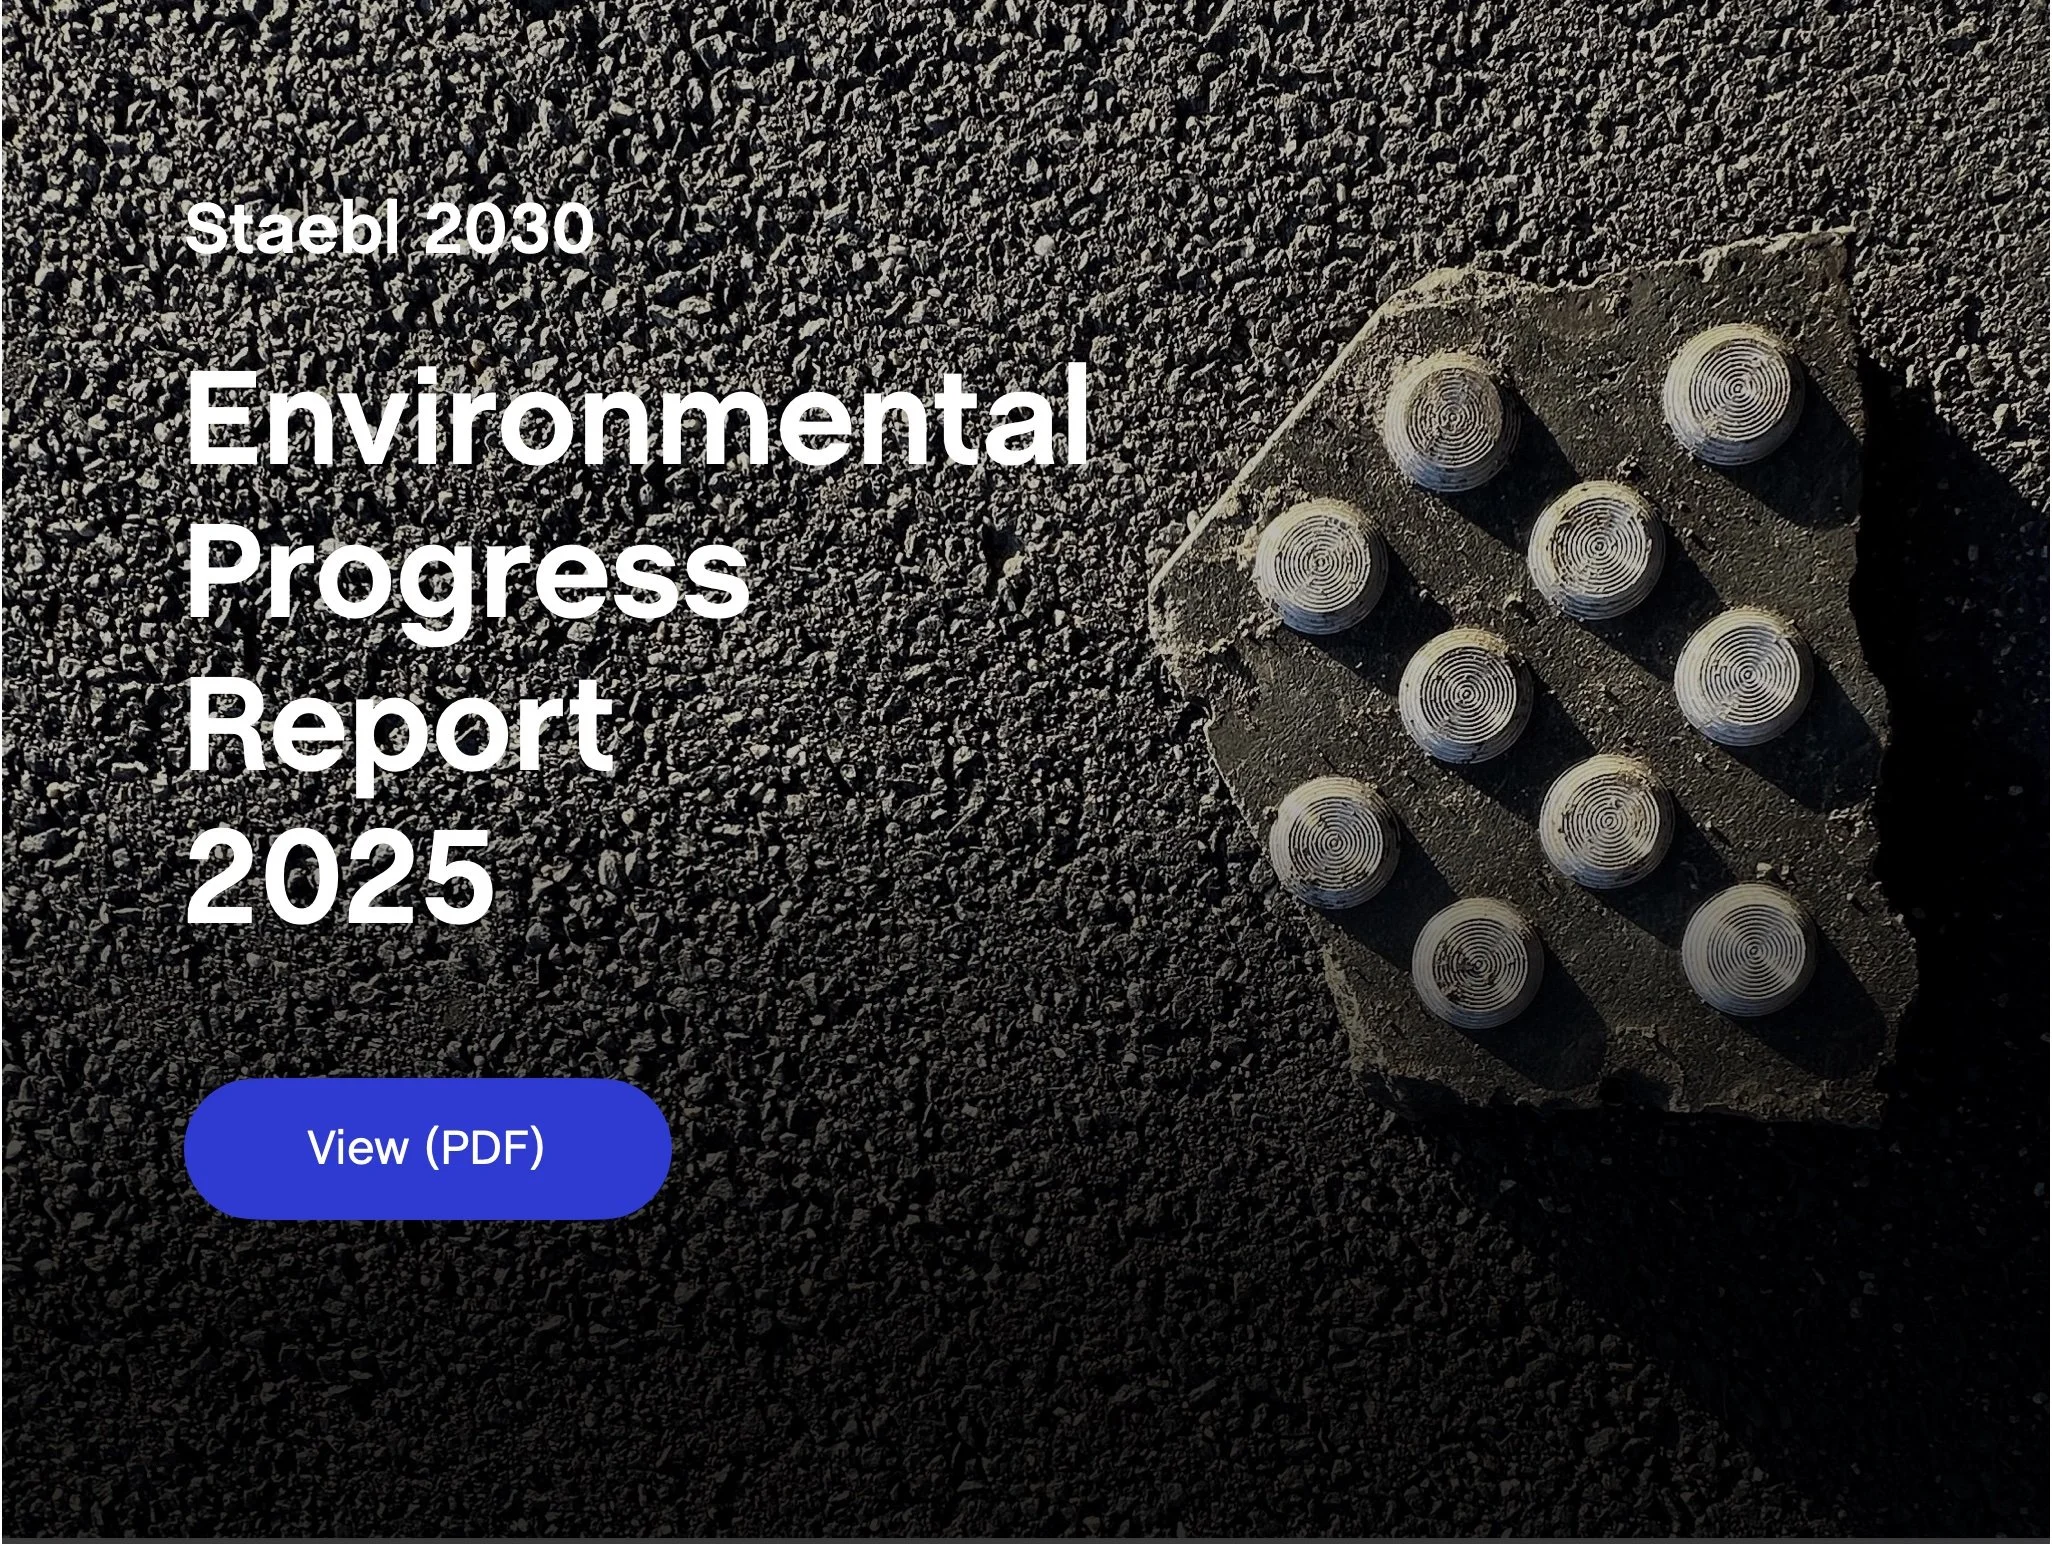The height and width of the screenshot is (1546, 2052).
Task: Click the 'Environmental Progress Report 2025' headline
Action: pyautogui.click(x=637, y=647)
